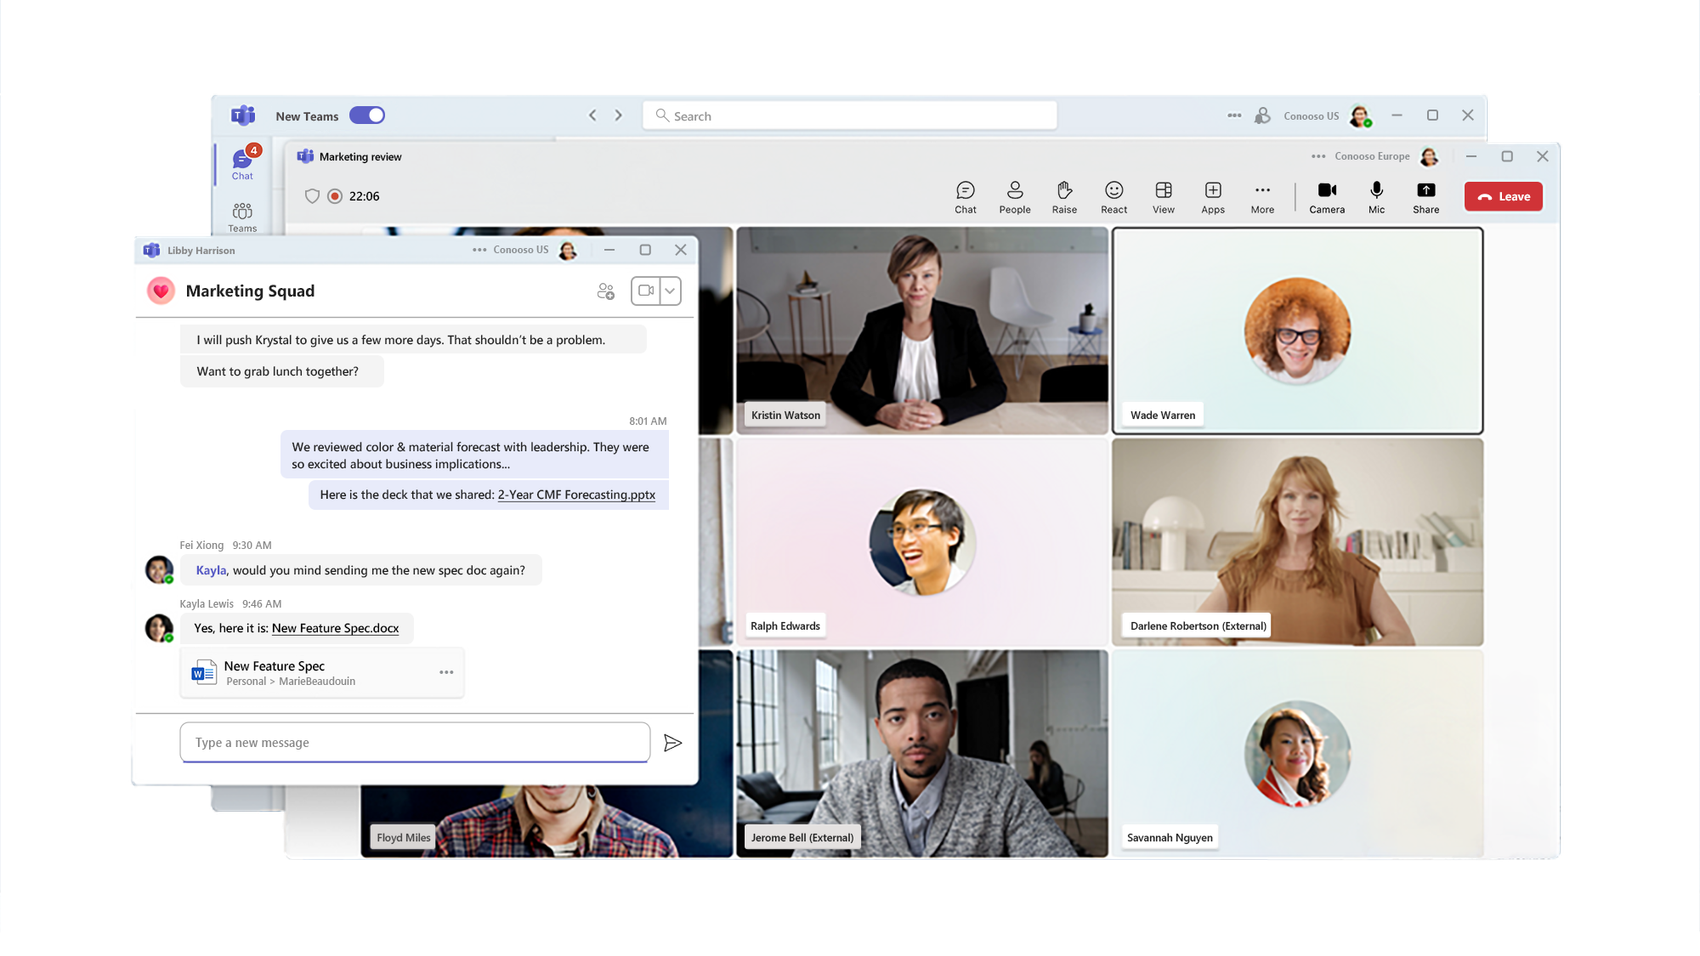Leave the Marketing review meeting

pos(1503,196)
